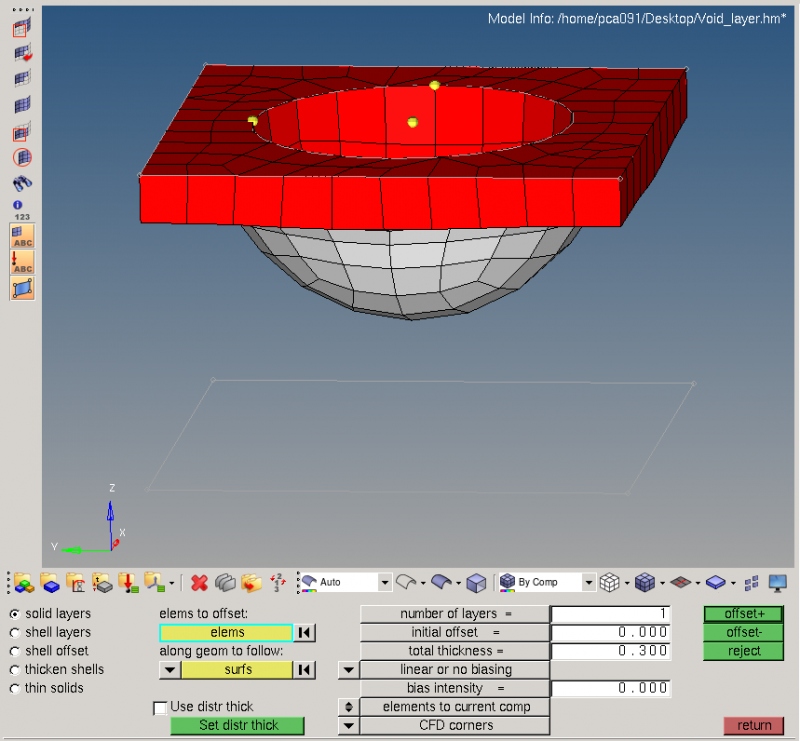Open the Load Collectors icon
Image resolution: width=800 pixels, height=741 pixels.
[x=128, y=583]
